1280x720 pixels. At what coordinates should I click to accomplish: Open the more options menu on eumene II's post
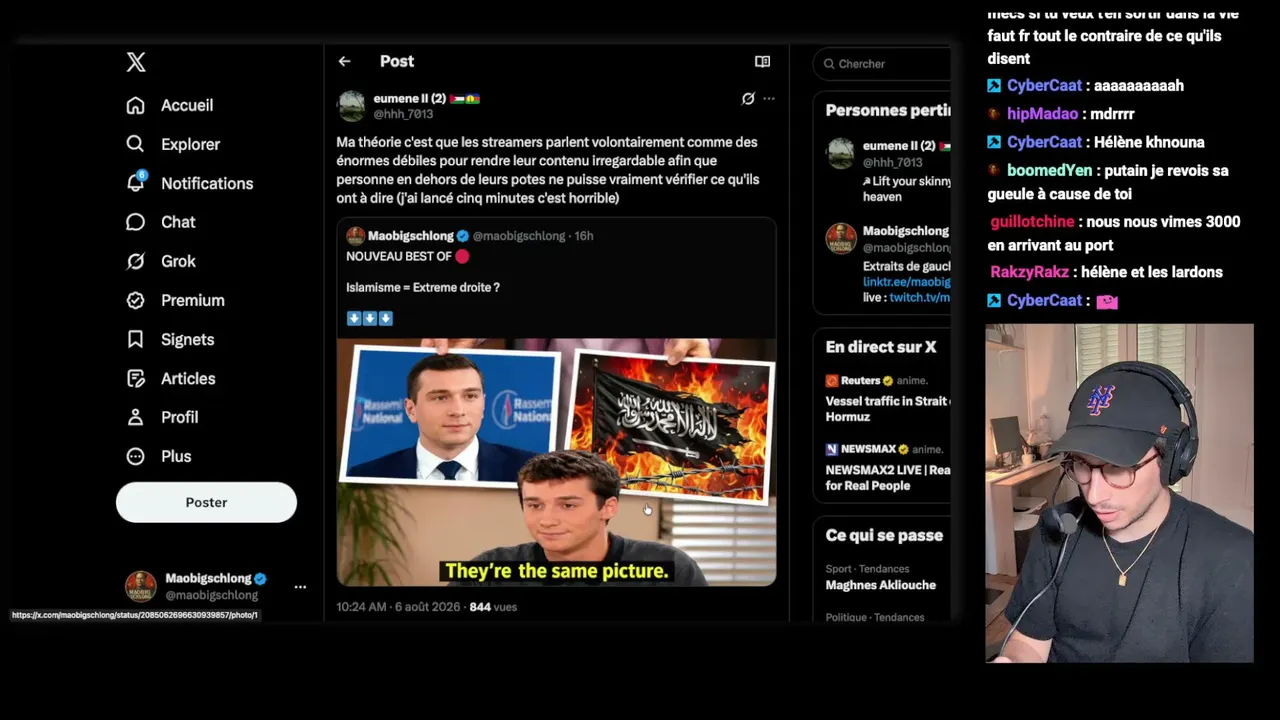pyautogui.click(x=769, y=98)
